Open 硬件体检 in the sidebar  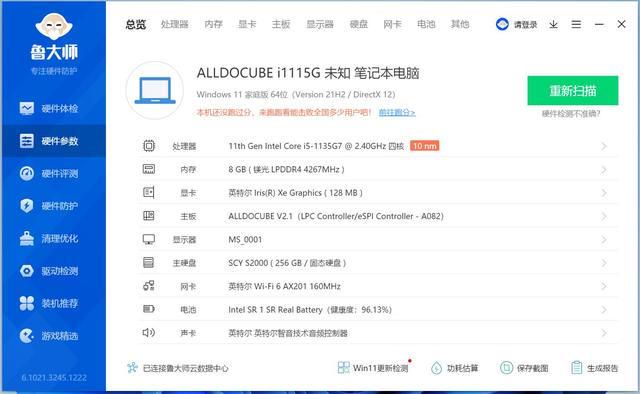pos(49,109)
